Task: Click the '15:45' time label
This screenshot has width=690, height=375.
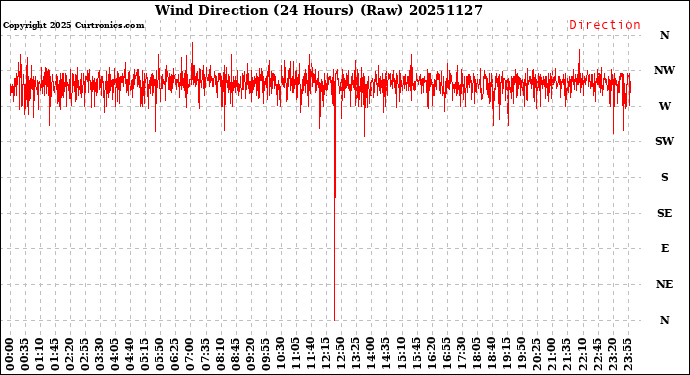Action: pos(416,355)
